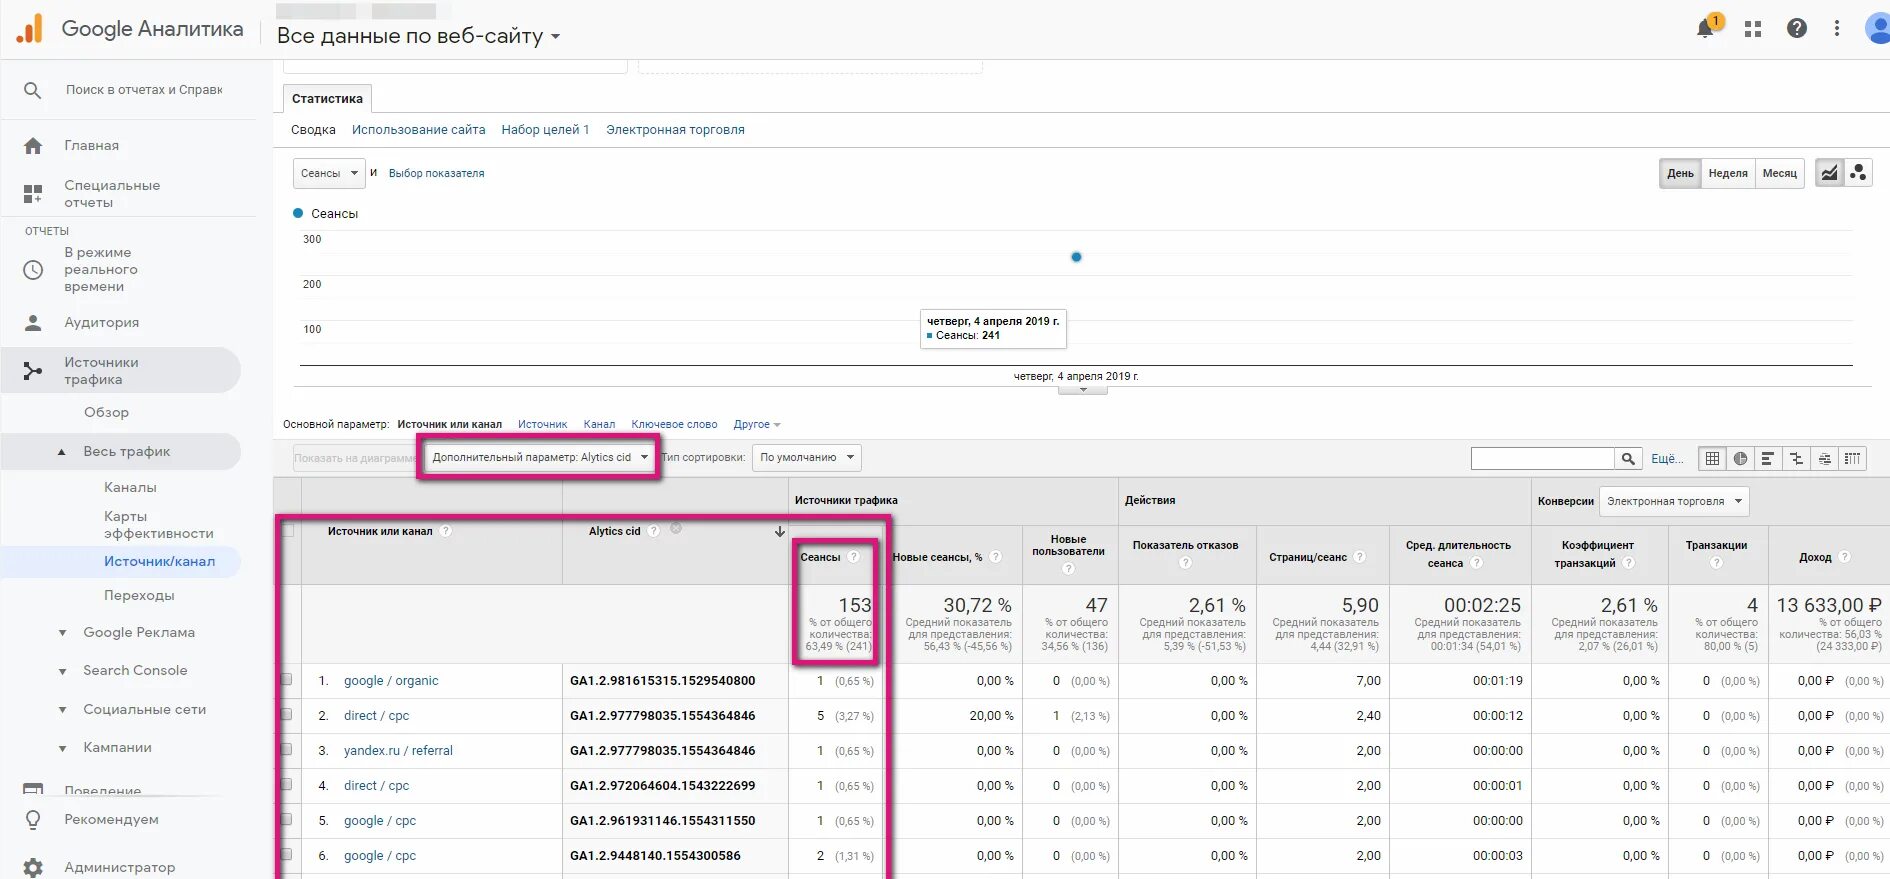Open the Конверсии Электронная торговля dropdown
This screenshot has width=1890, height=879.
[1674, 501]
